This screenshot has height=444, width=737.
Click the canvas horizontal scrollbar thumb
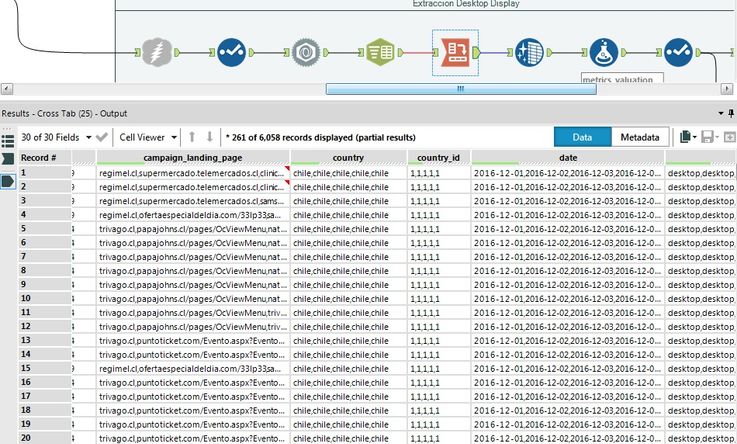[x=461, y=89]
